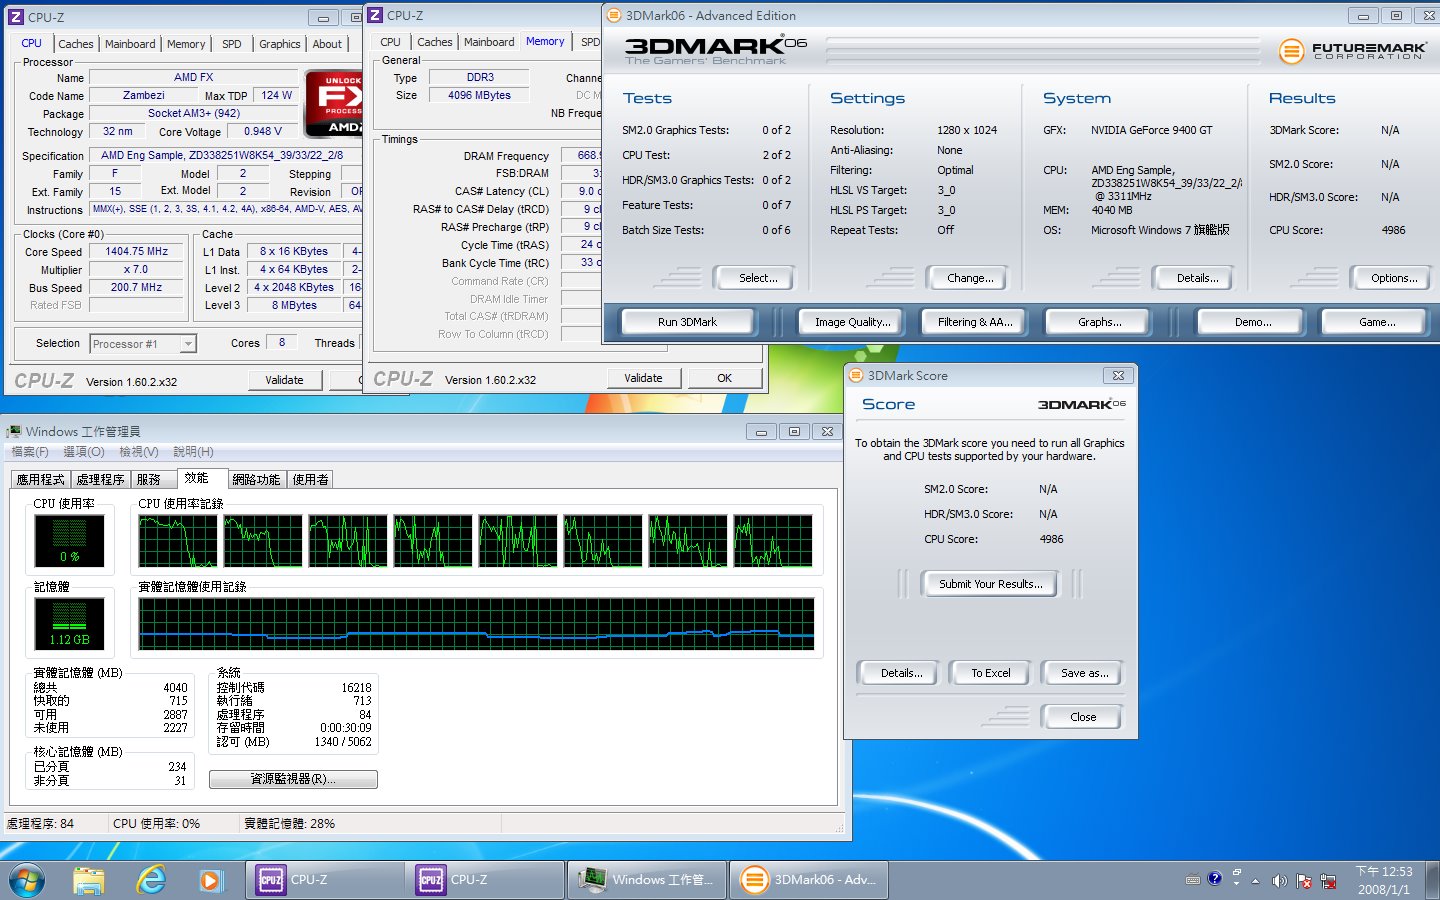The height and width of the screenshot is (900, 1440).
Task: Open the 網路功能 tab in Task Manager
Action: (256, 480)
